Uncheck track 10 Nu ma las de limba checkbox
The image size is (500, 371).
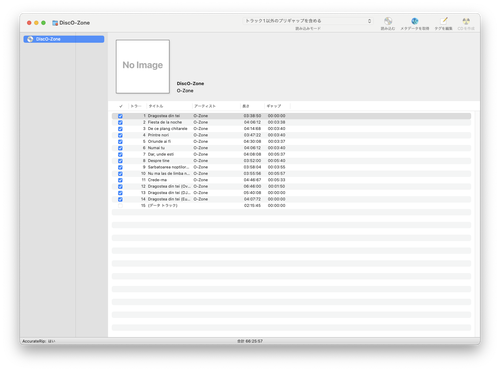click(120, 174)
